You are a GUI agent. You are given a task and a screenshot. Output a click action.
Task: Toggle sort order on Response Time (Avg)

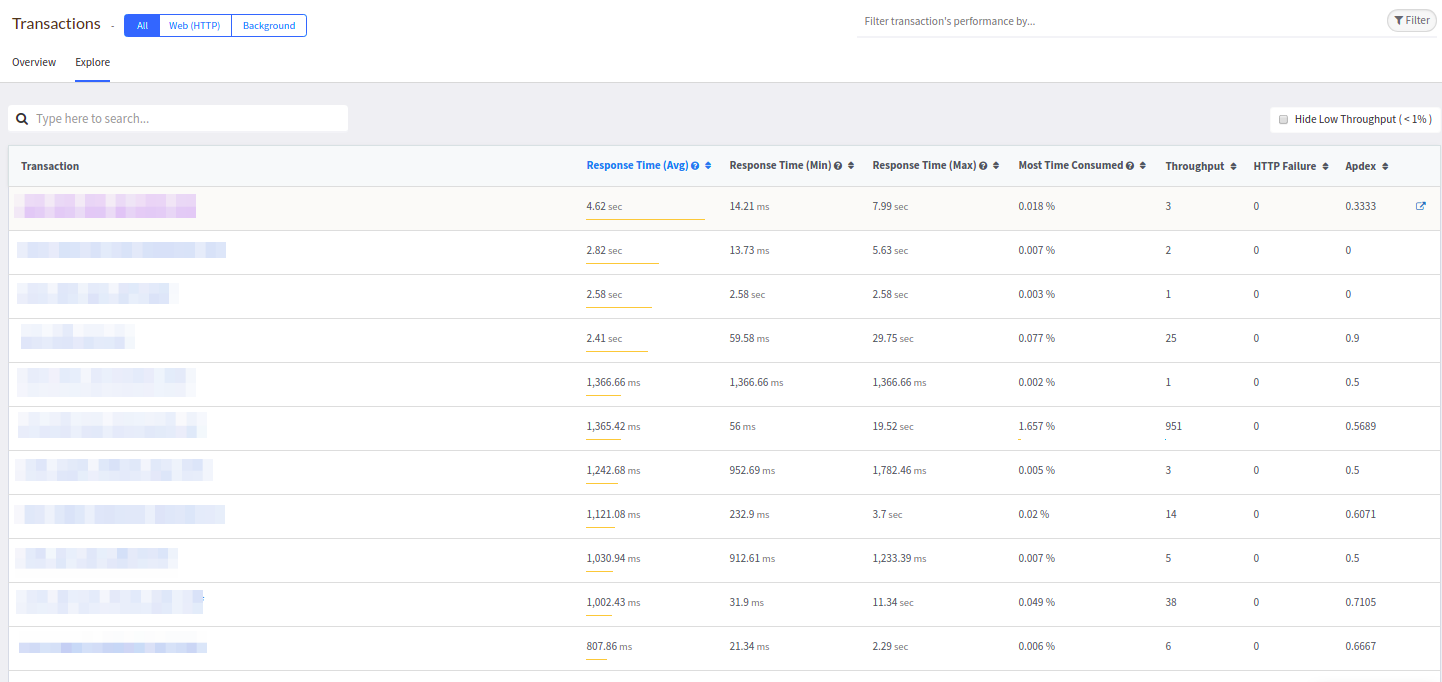708,166
